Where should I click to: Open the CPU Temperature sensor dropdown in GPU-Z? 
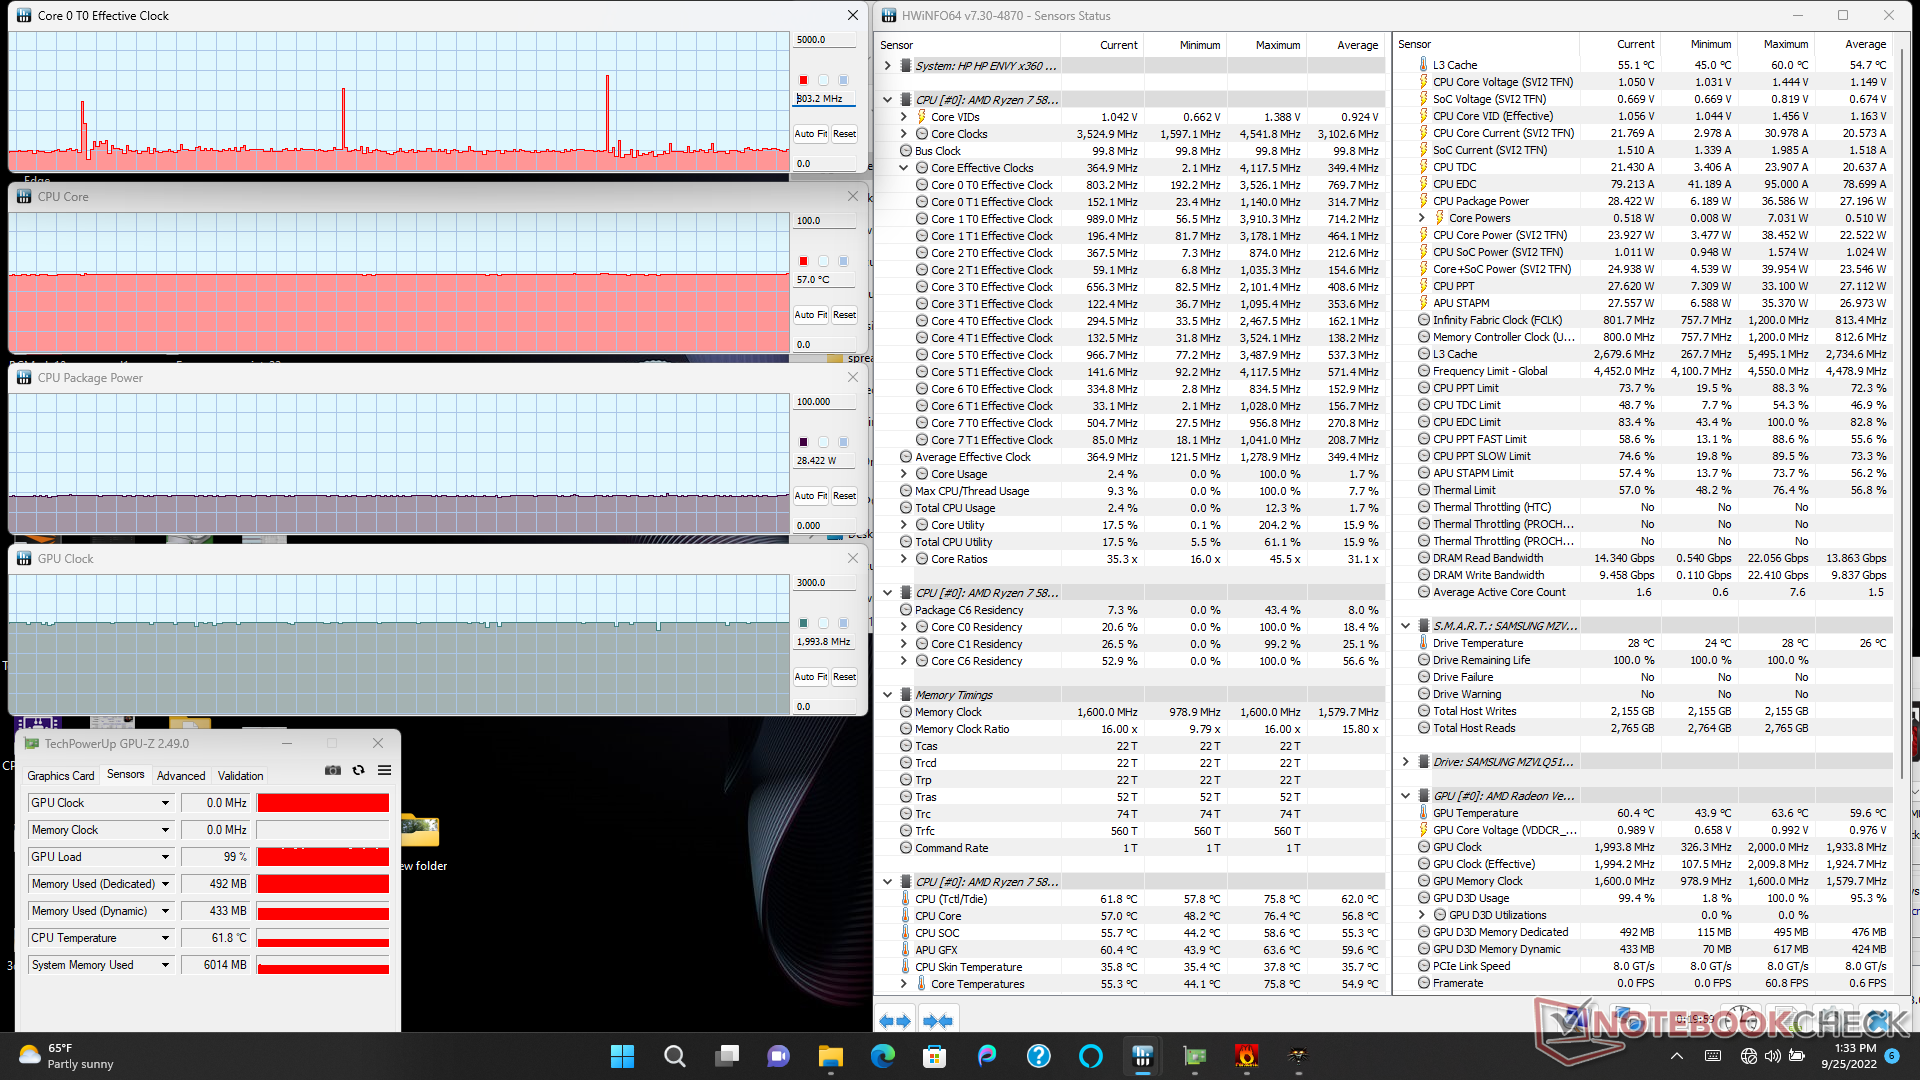pyautogui.click(x=165, y=938)
